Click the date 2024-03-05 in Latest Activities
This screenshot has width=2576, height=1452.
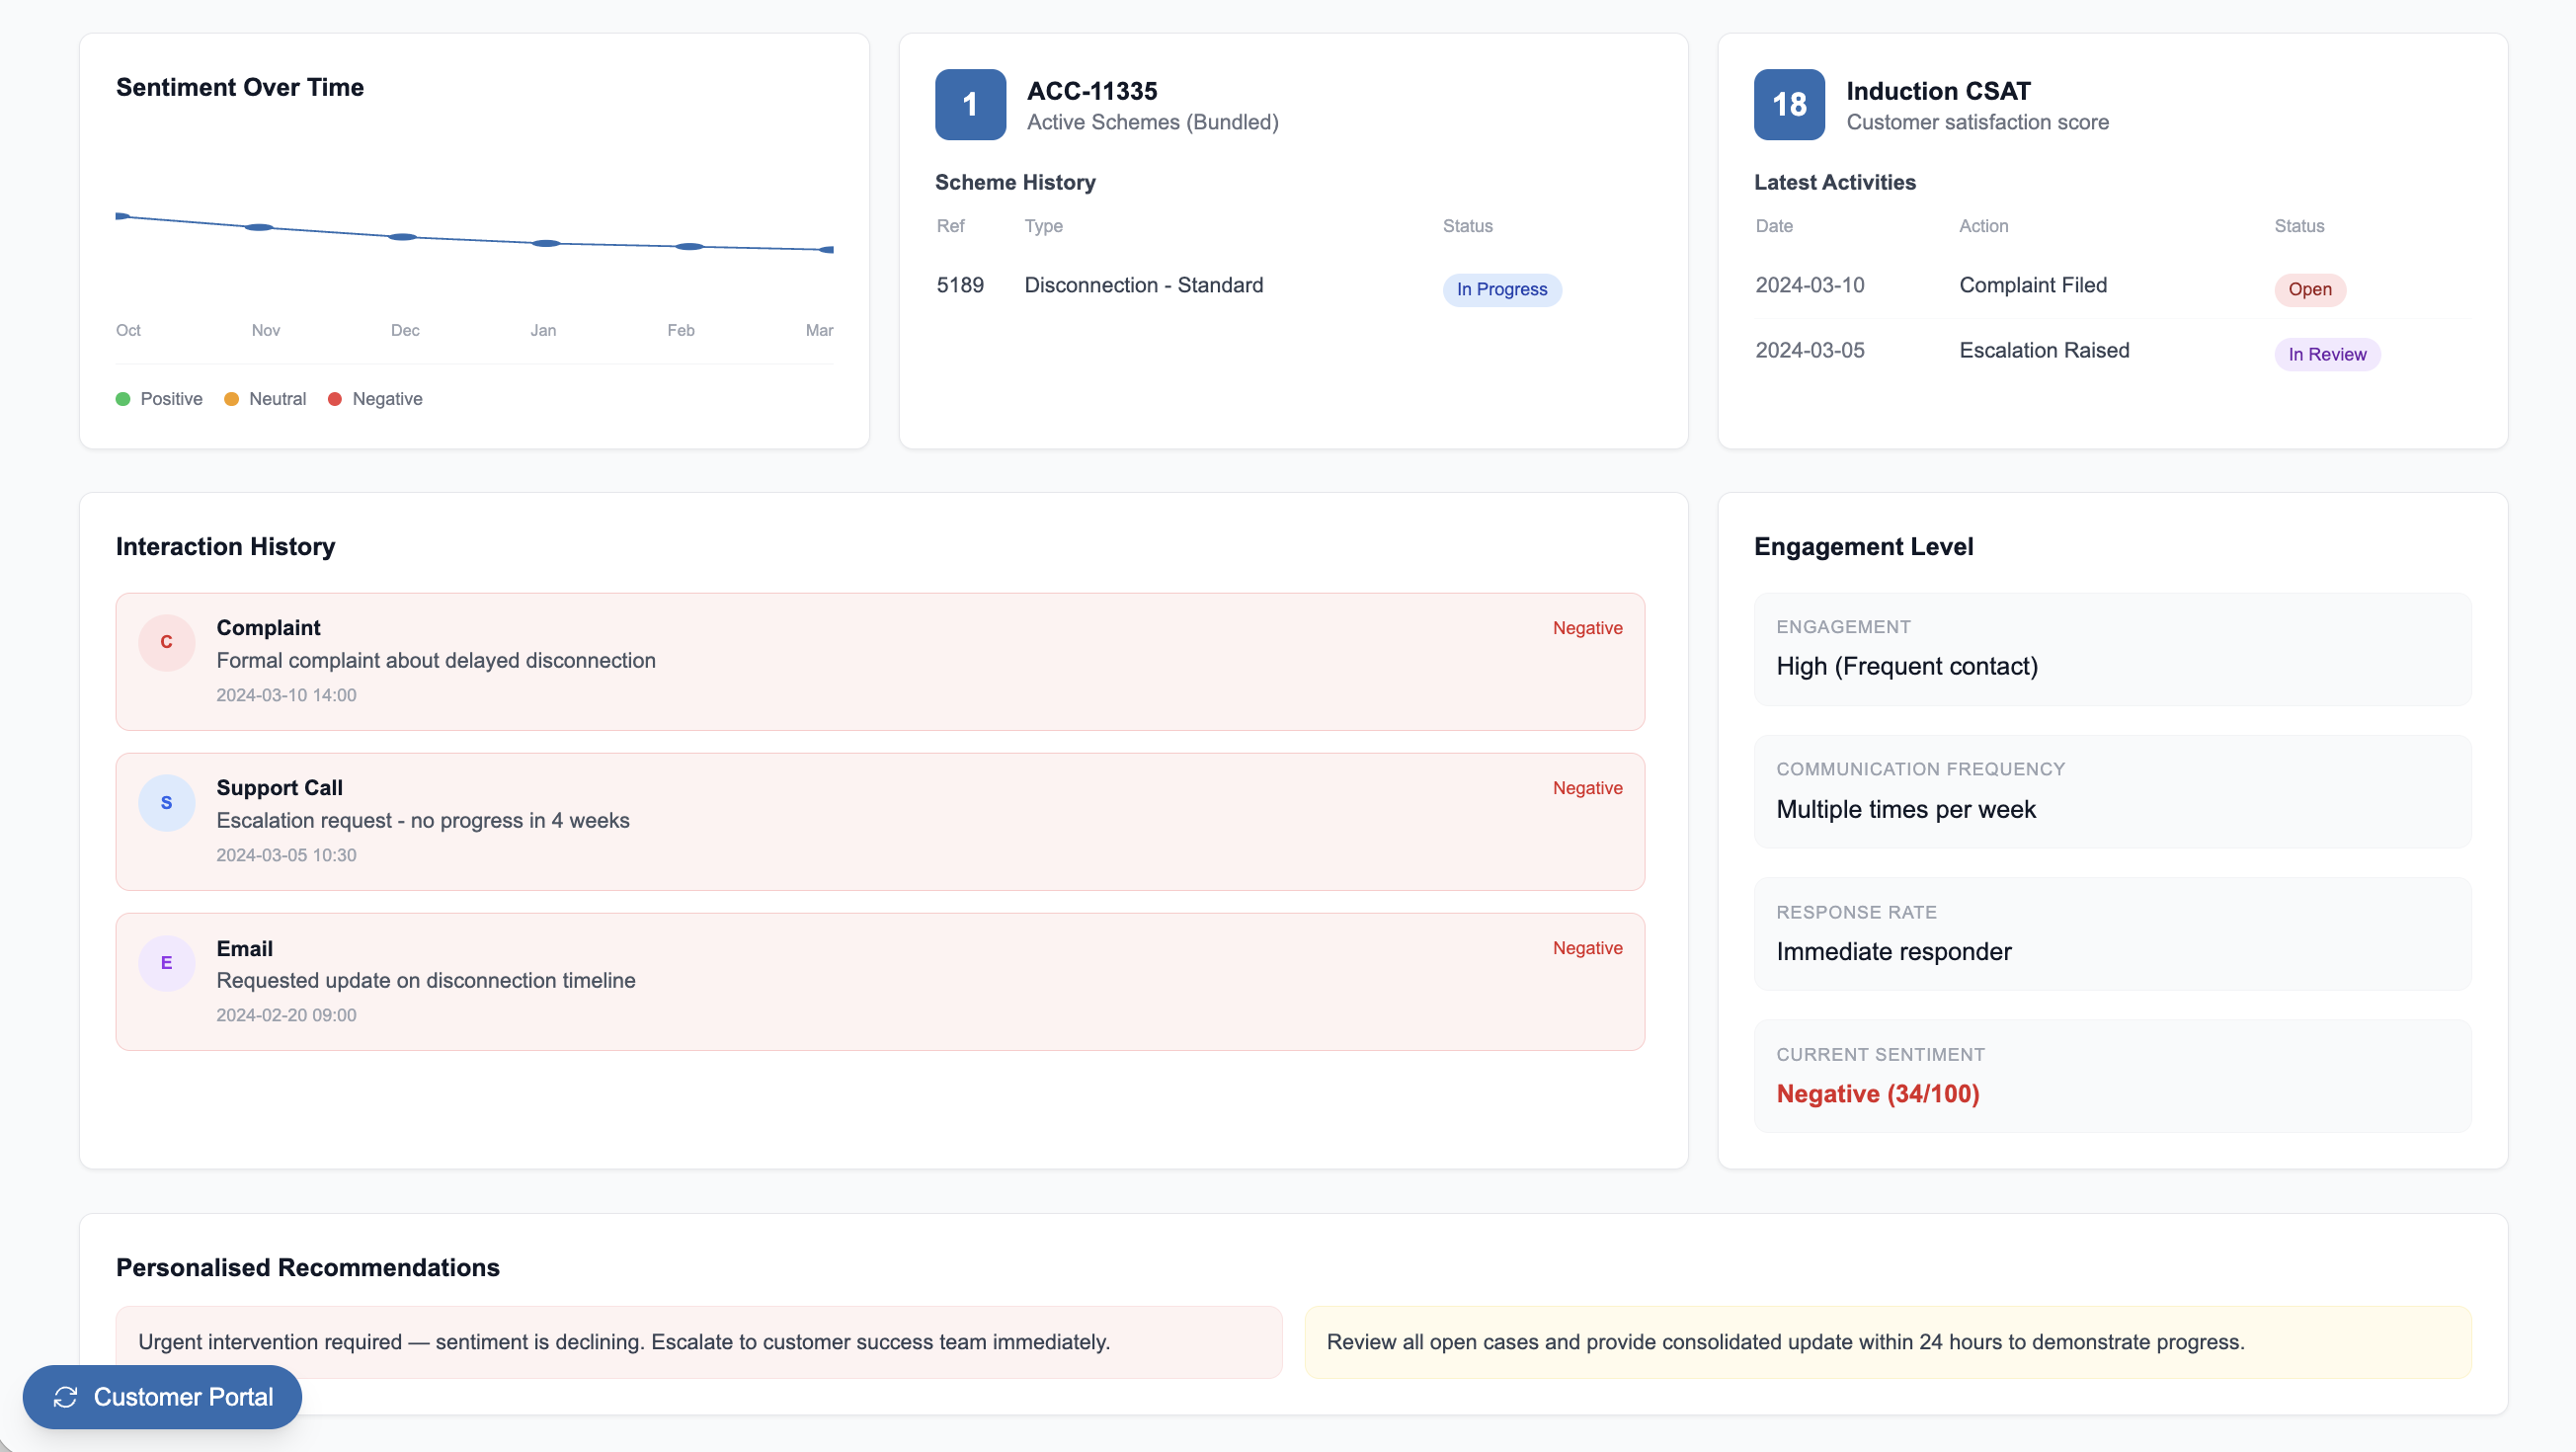click(1810, 350)
